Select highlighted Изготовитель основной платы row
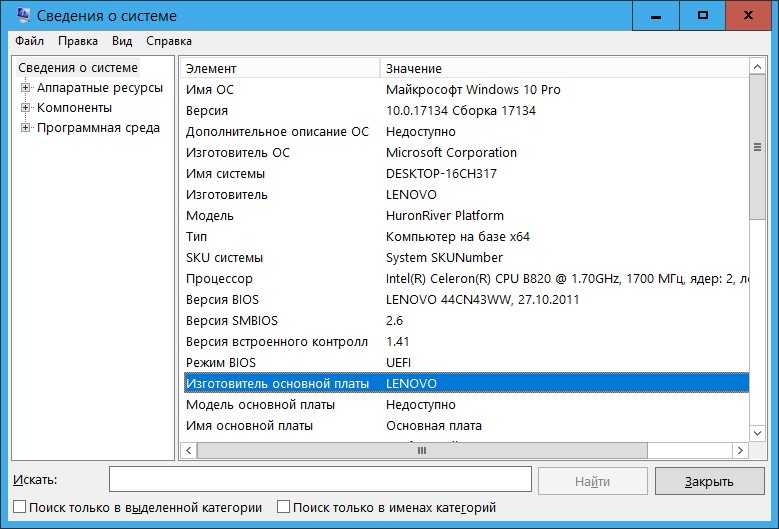 (466, 383)
